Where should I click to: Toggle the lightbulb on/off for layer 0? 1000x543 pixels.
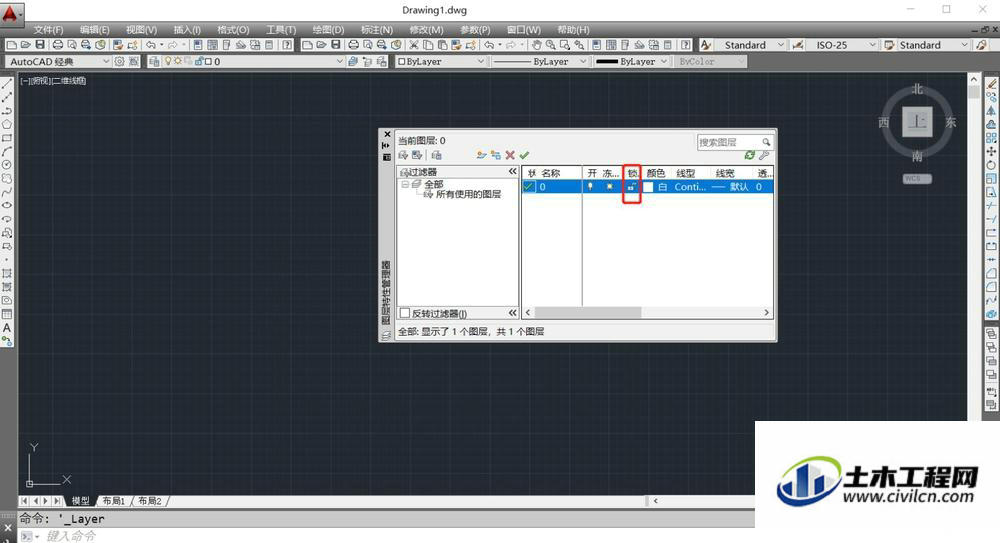click(591, 187)
